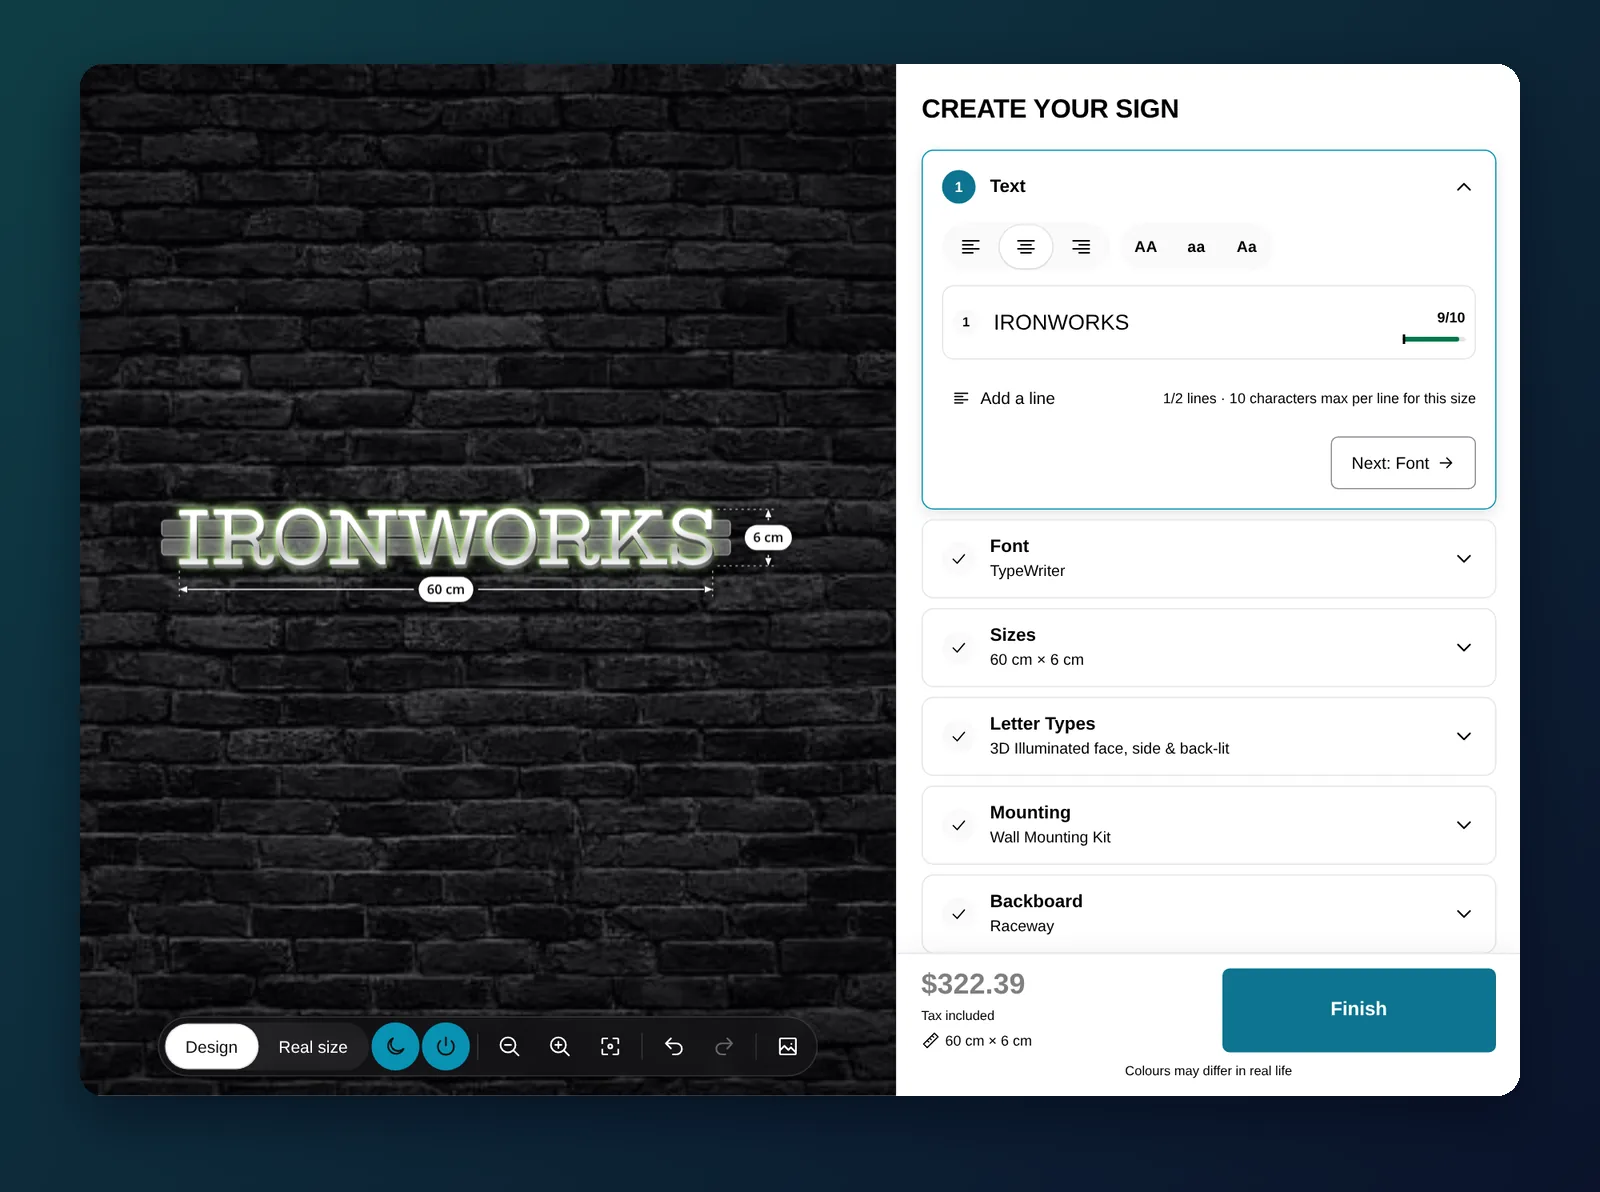Image resolution: width=1600 pixels, height=1192 pixels.
Task: Change background image icon
Action: 788,1047
